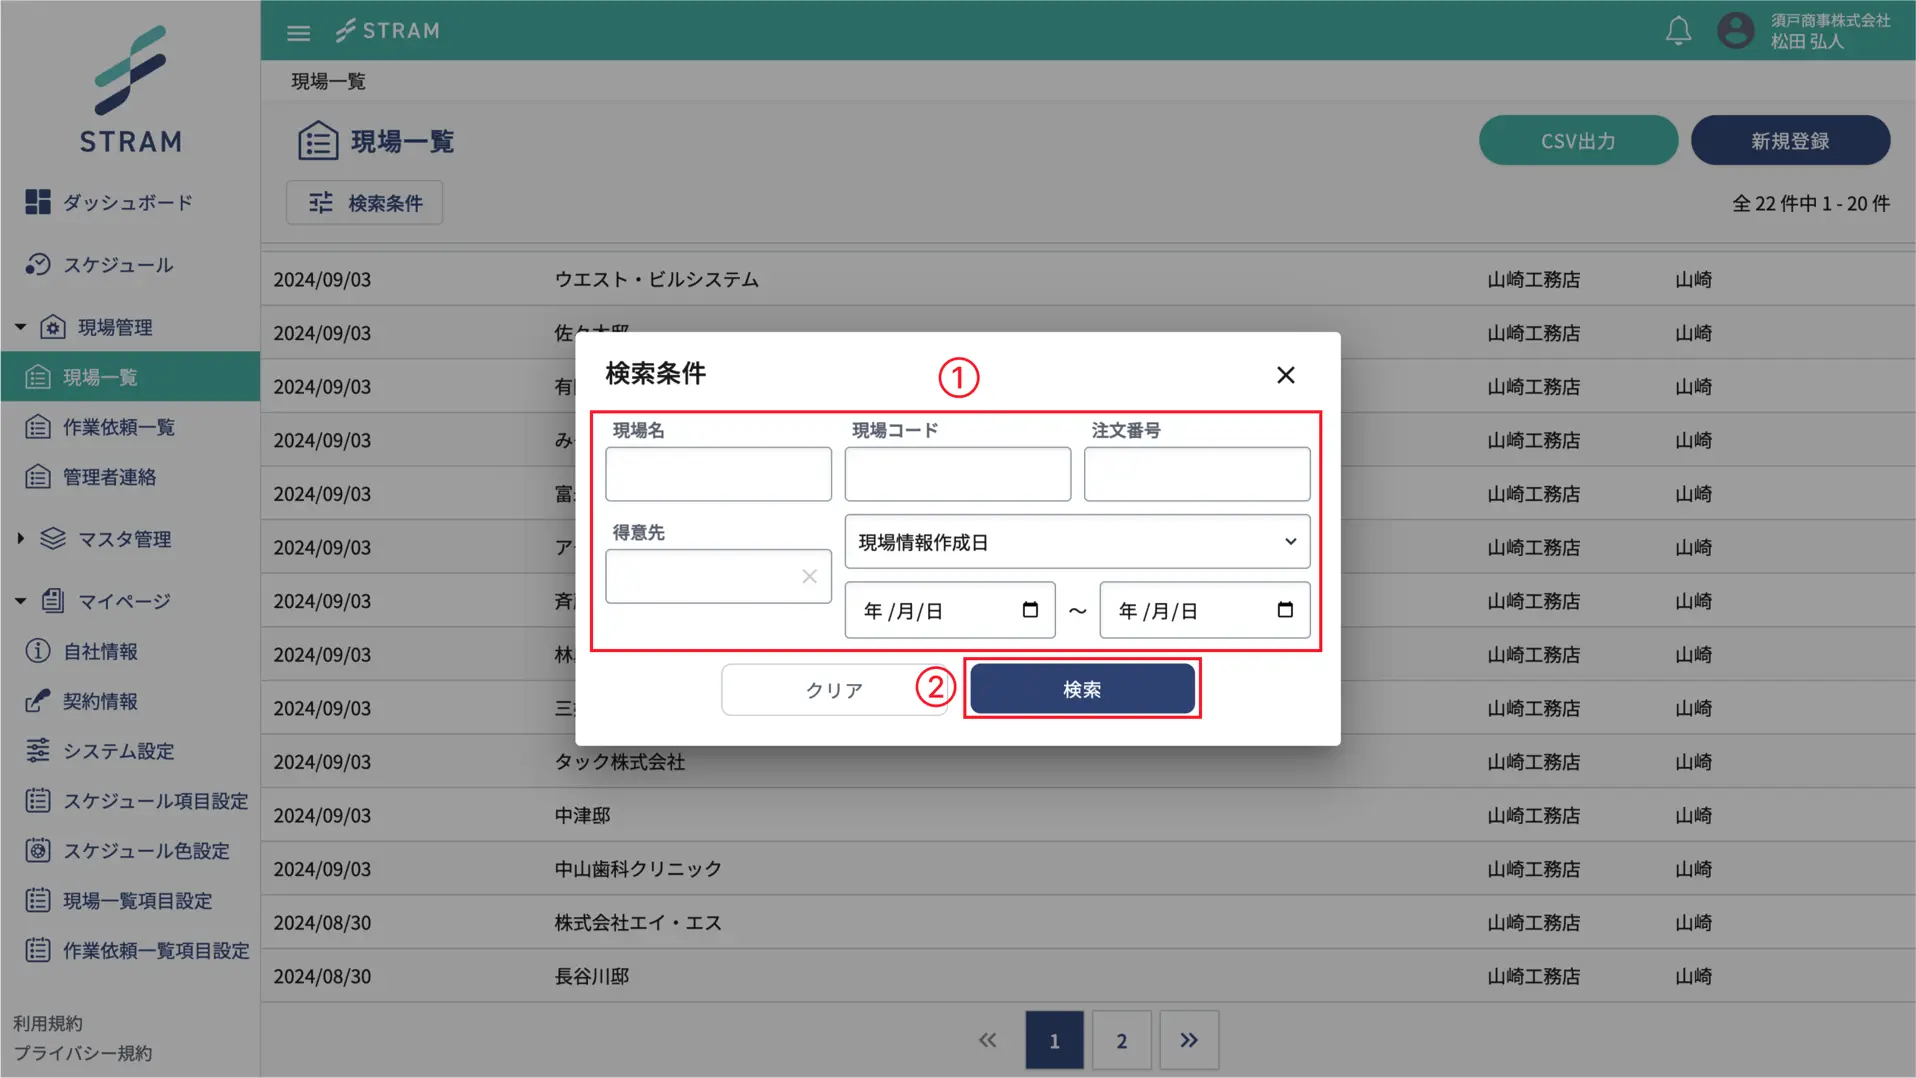Open システム設定 menu item

tap(118, 751)
